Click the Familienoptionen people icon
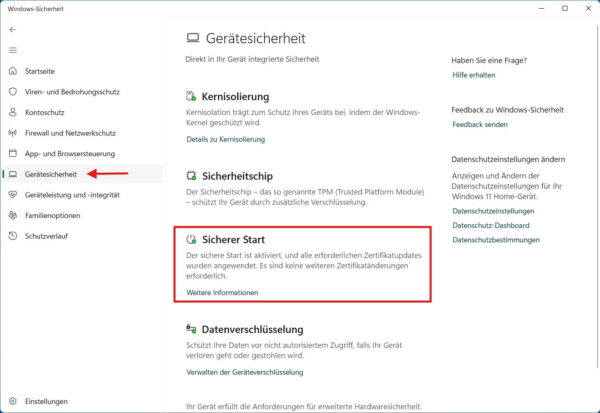The height and width of the screenshot is (413, 600). point(13,215)
